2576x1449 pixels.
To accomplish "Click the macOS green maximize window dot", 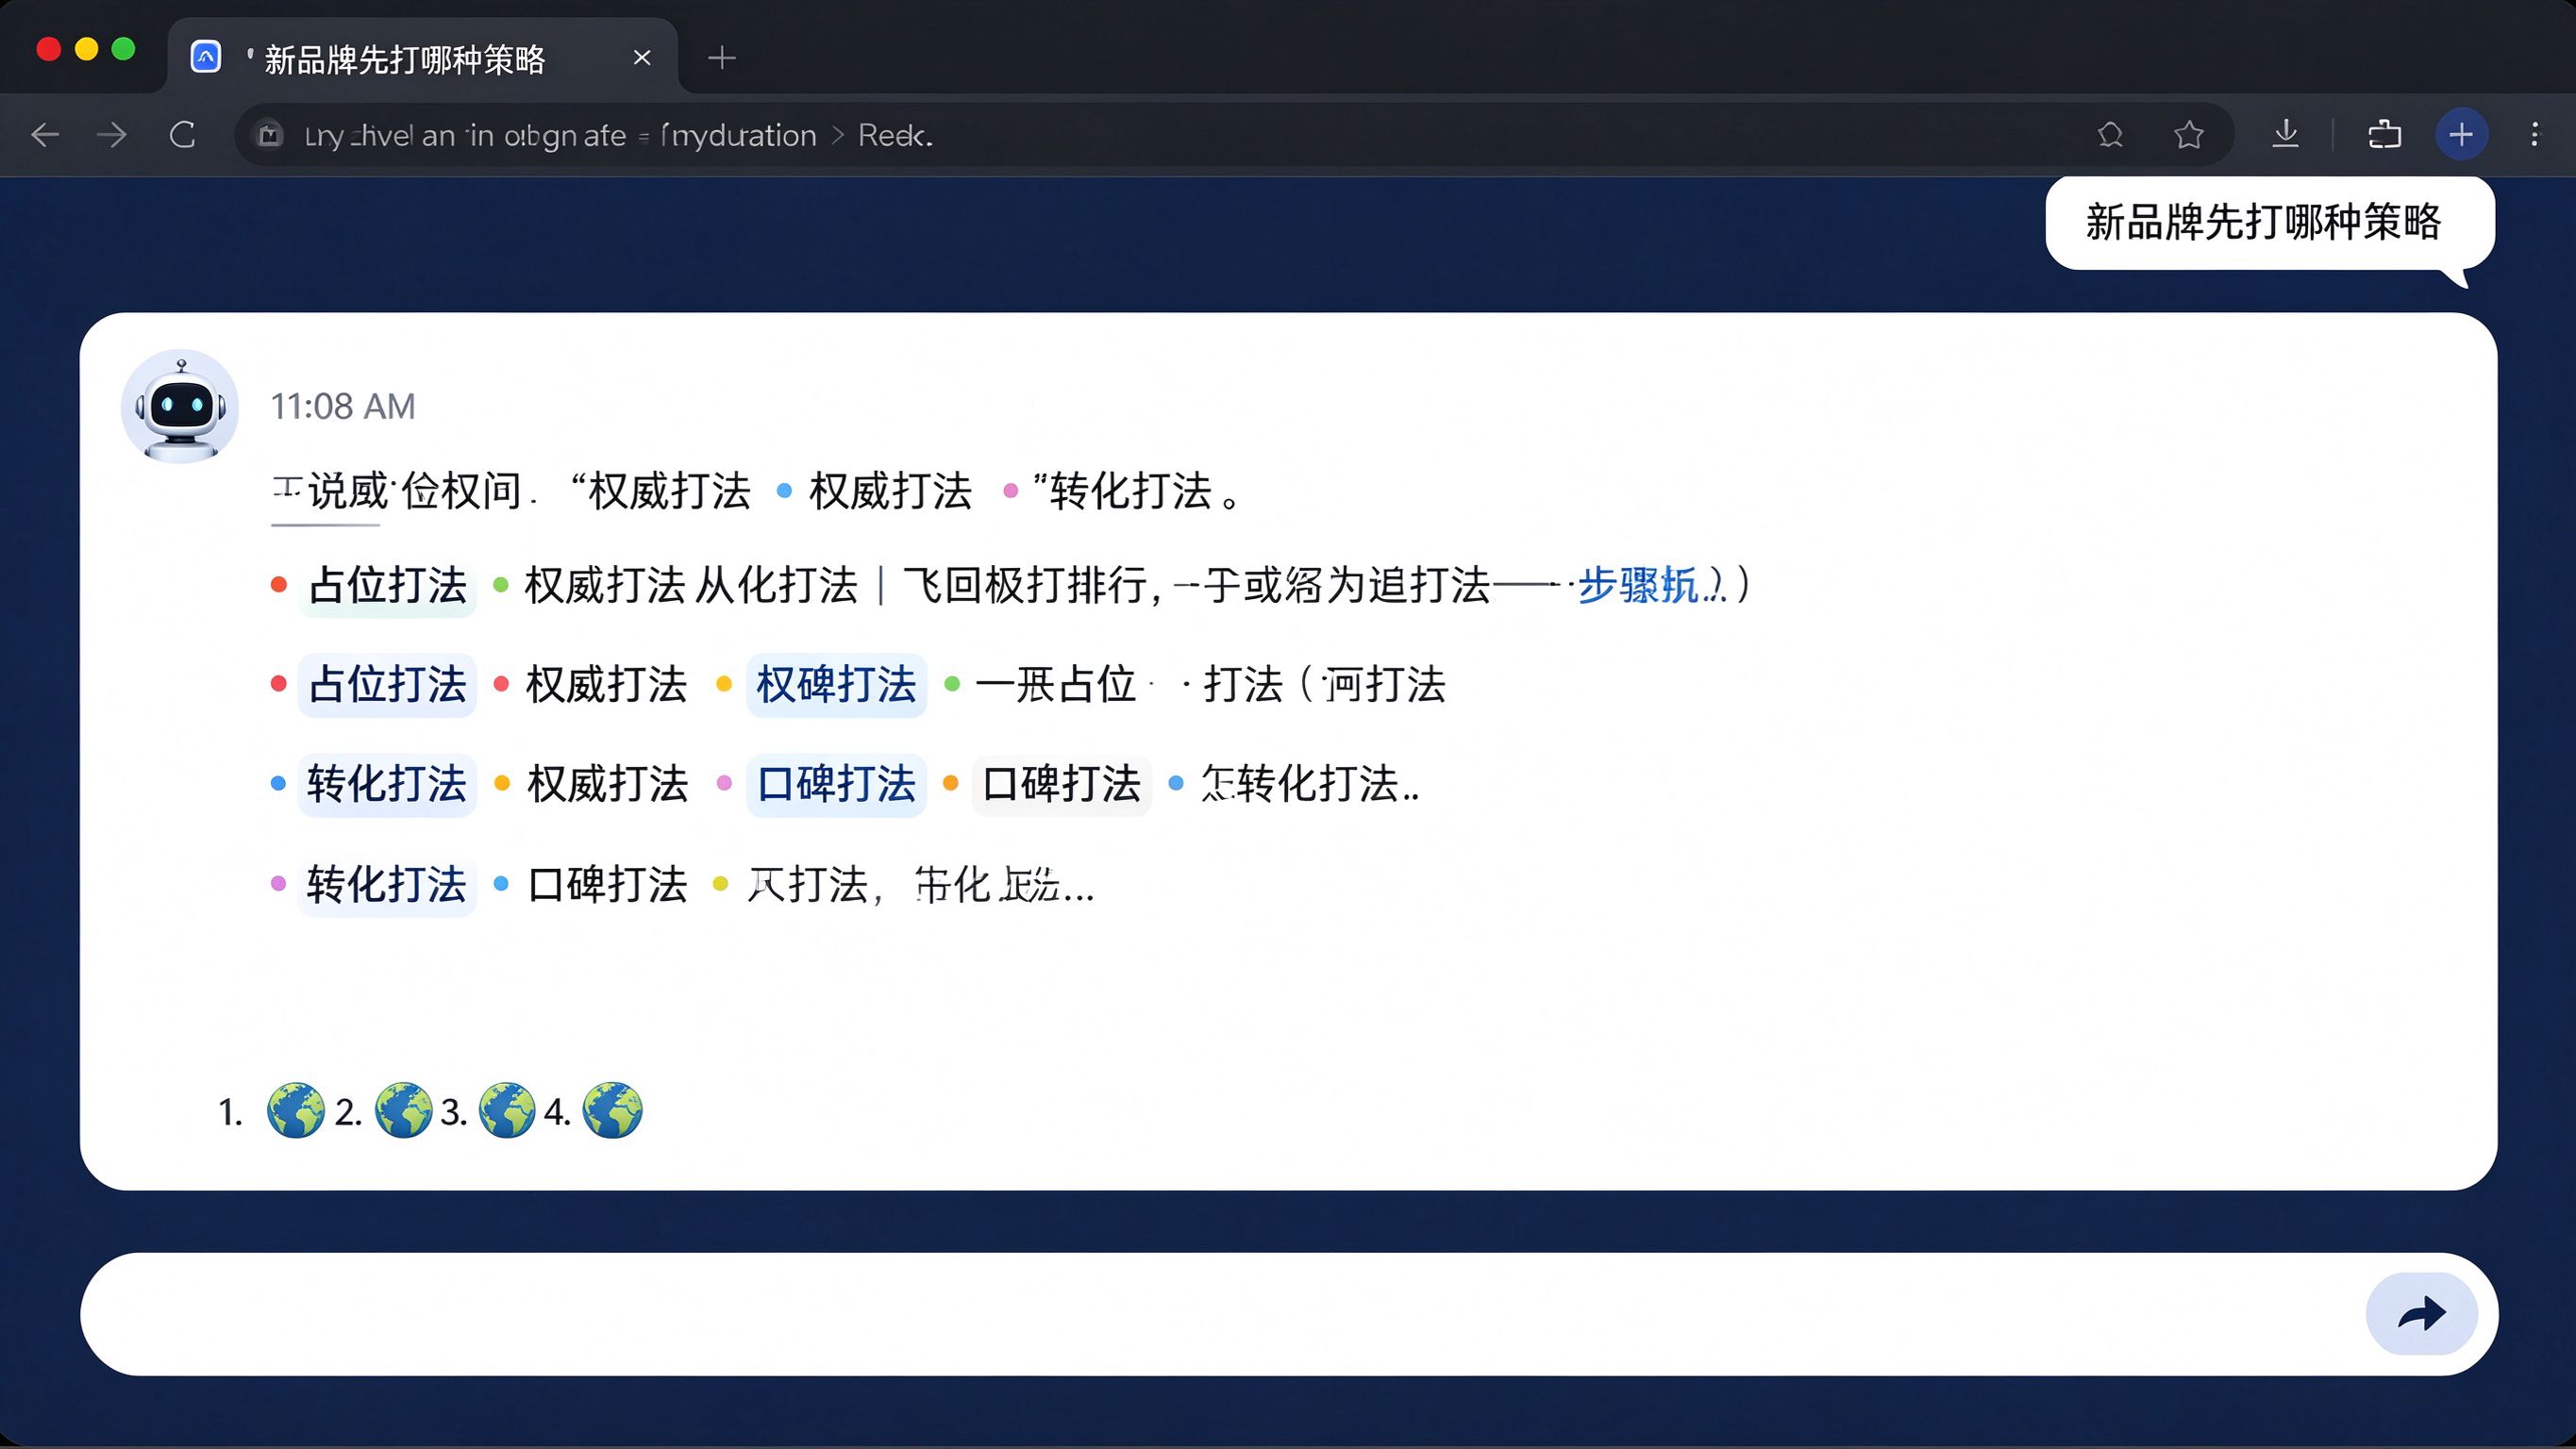I will [x=123, y=49].
